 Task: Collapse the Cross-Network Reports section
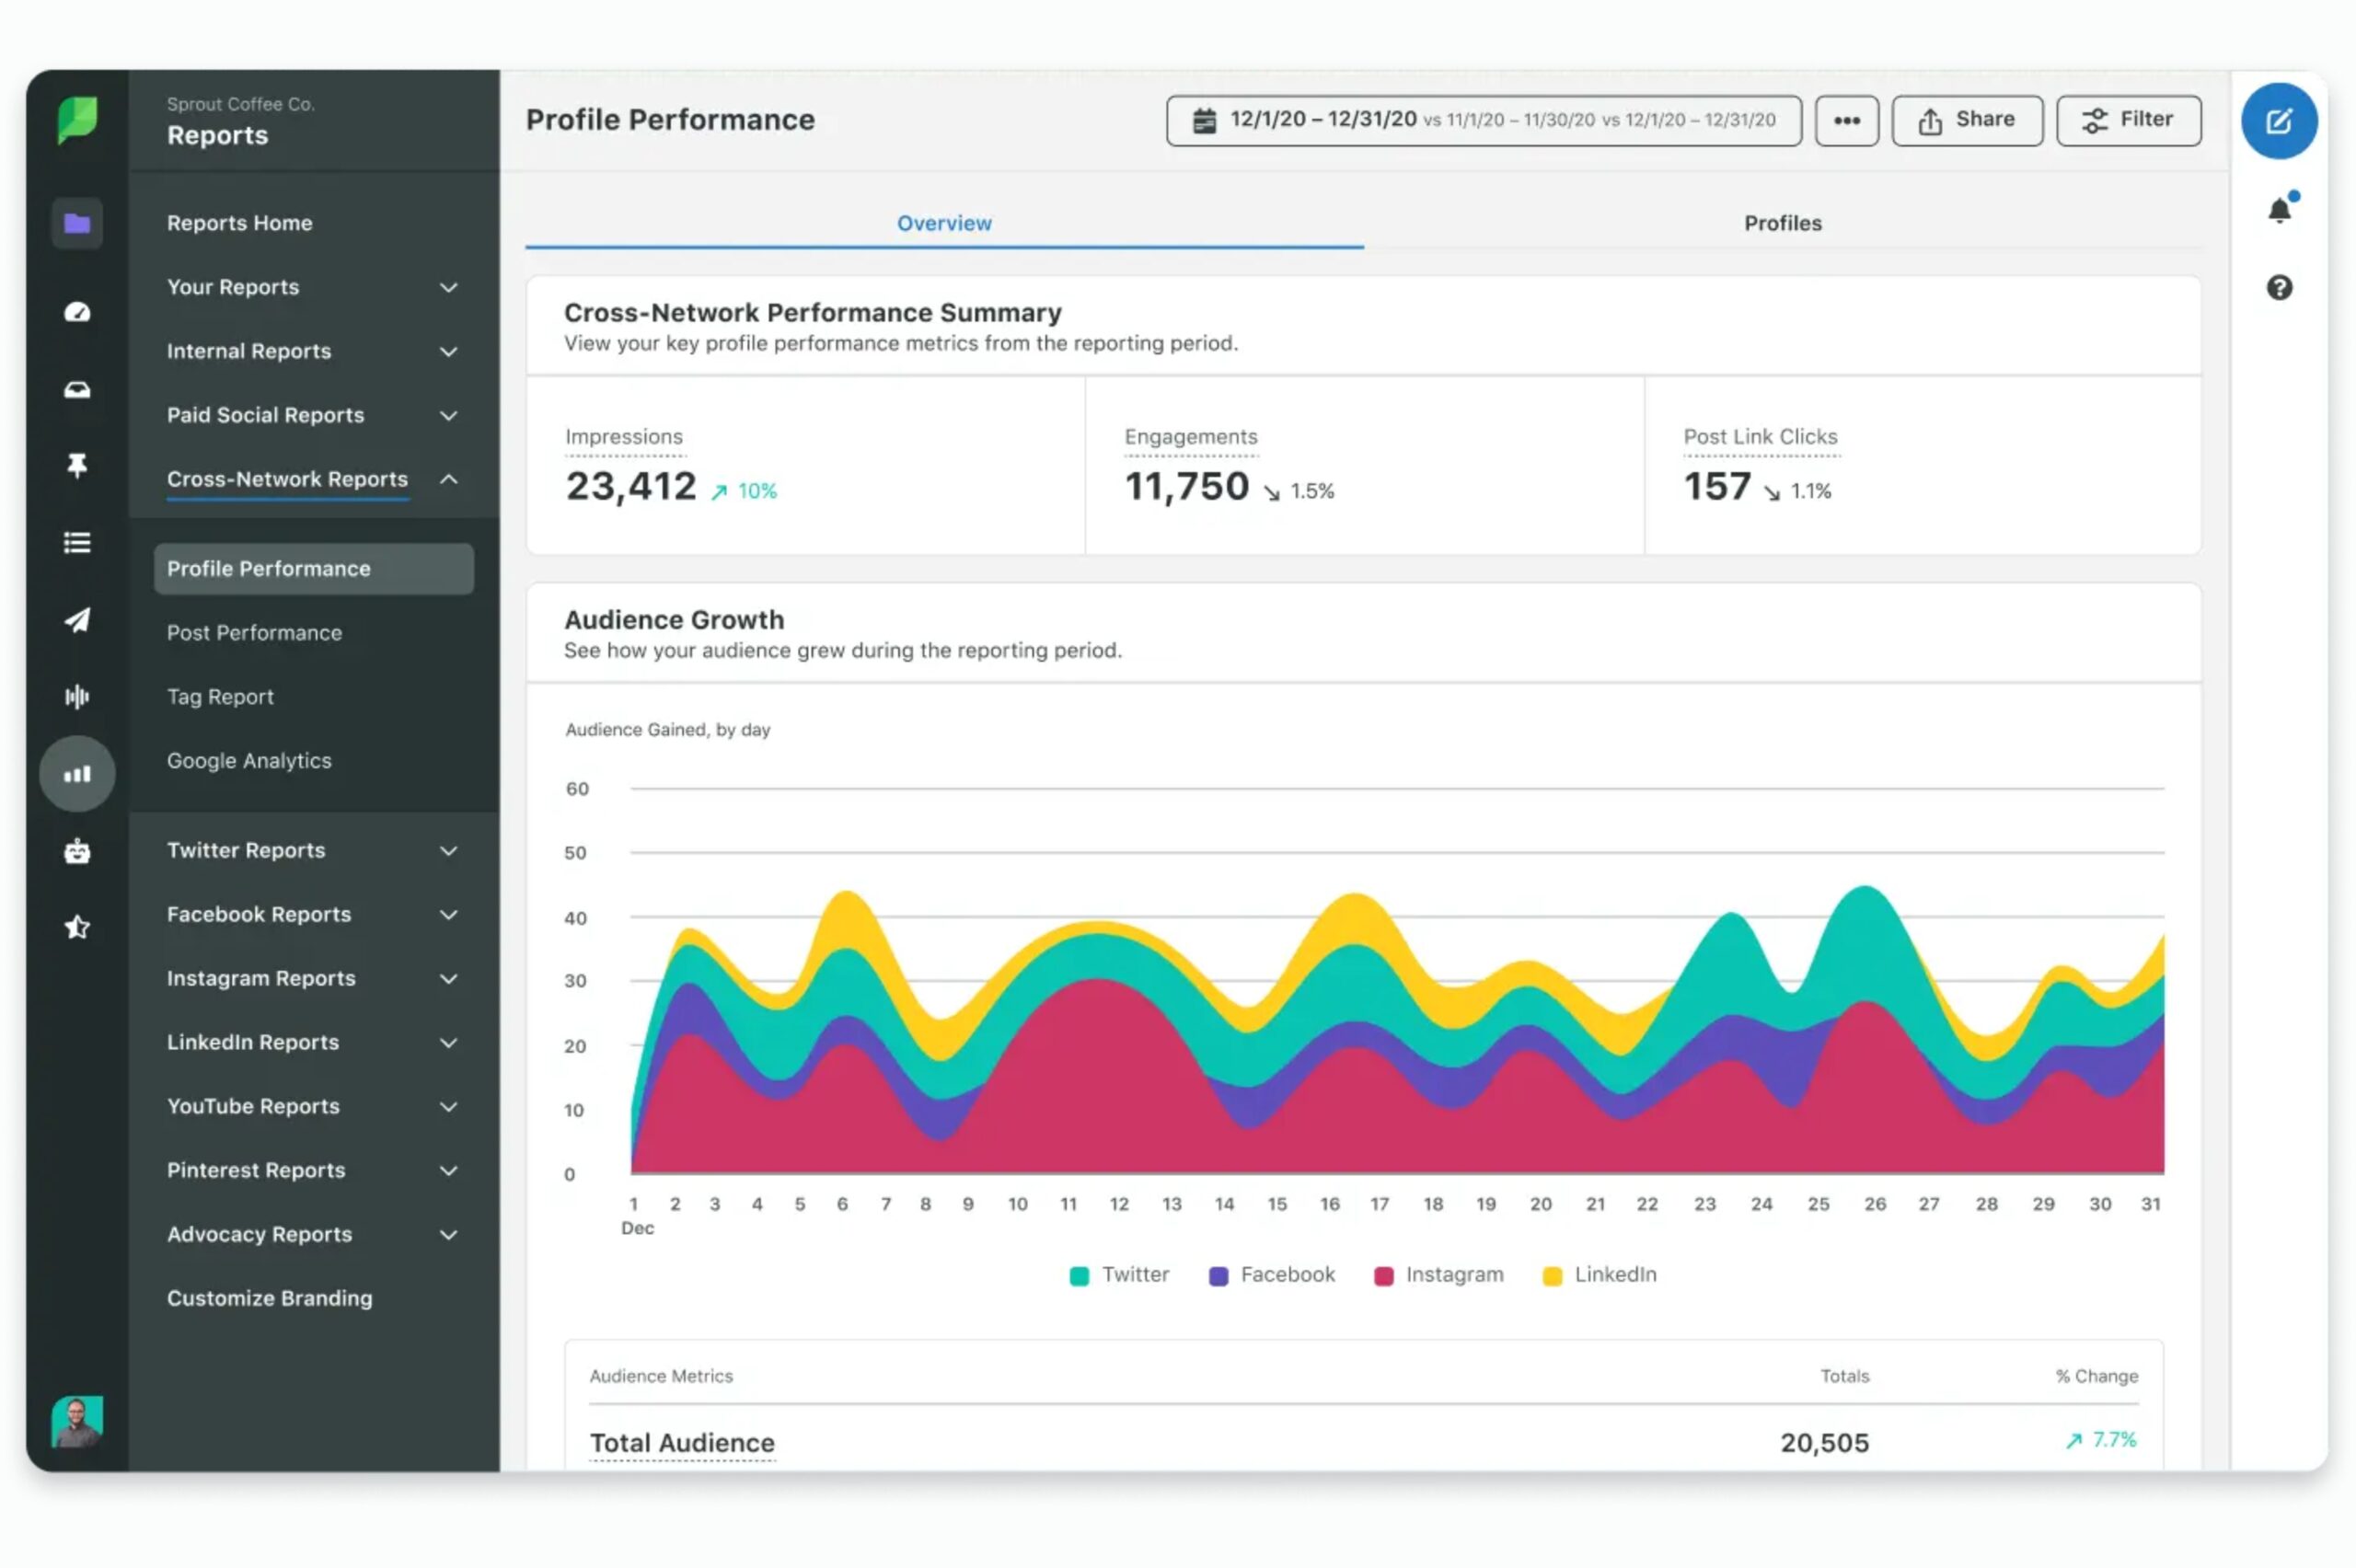pyautogui.click(x=448, y=479)
